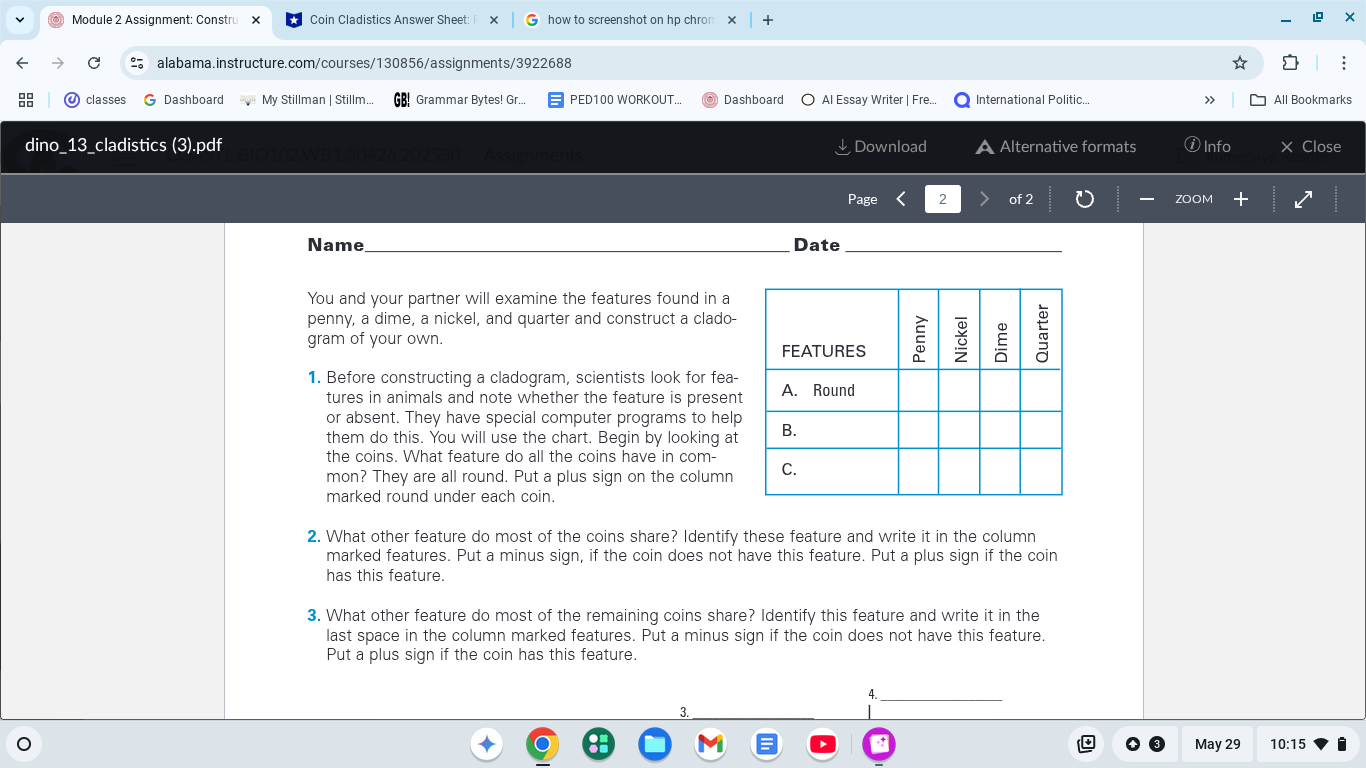
Task: Open the Chrome three-dot menu
Action: [x=1344, y=62]
